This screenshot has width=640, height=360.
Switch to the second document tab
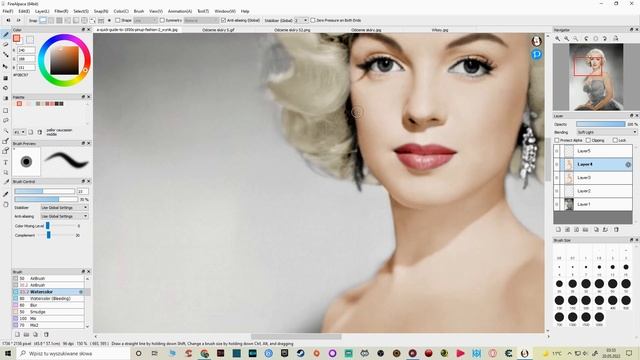click(x=218, y=30)
